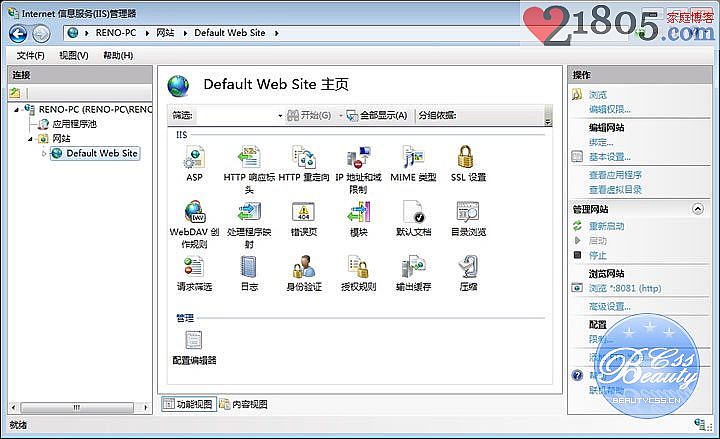Open the 筛选 dropdown arrow

280,116
